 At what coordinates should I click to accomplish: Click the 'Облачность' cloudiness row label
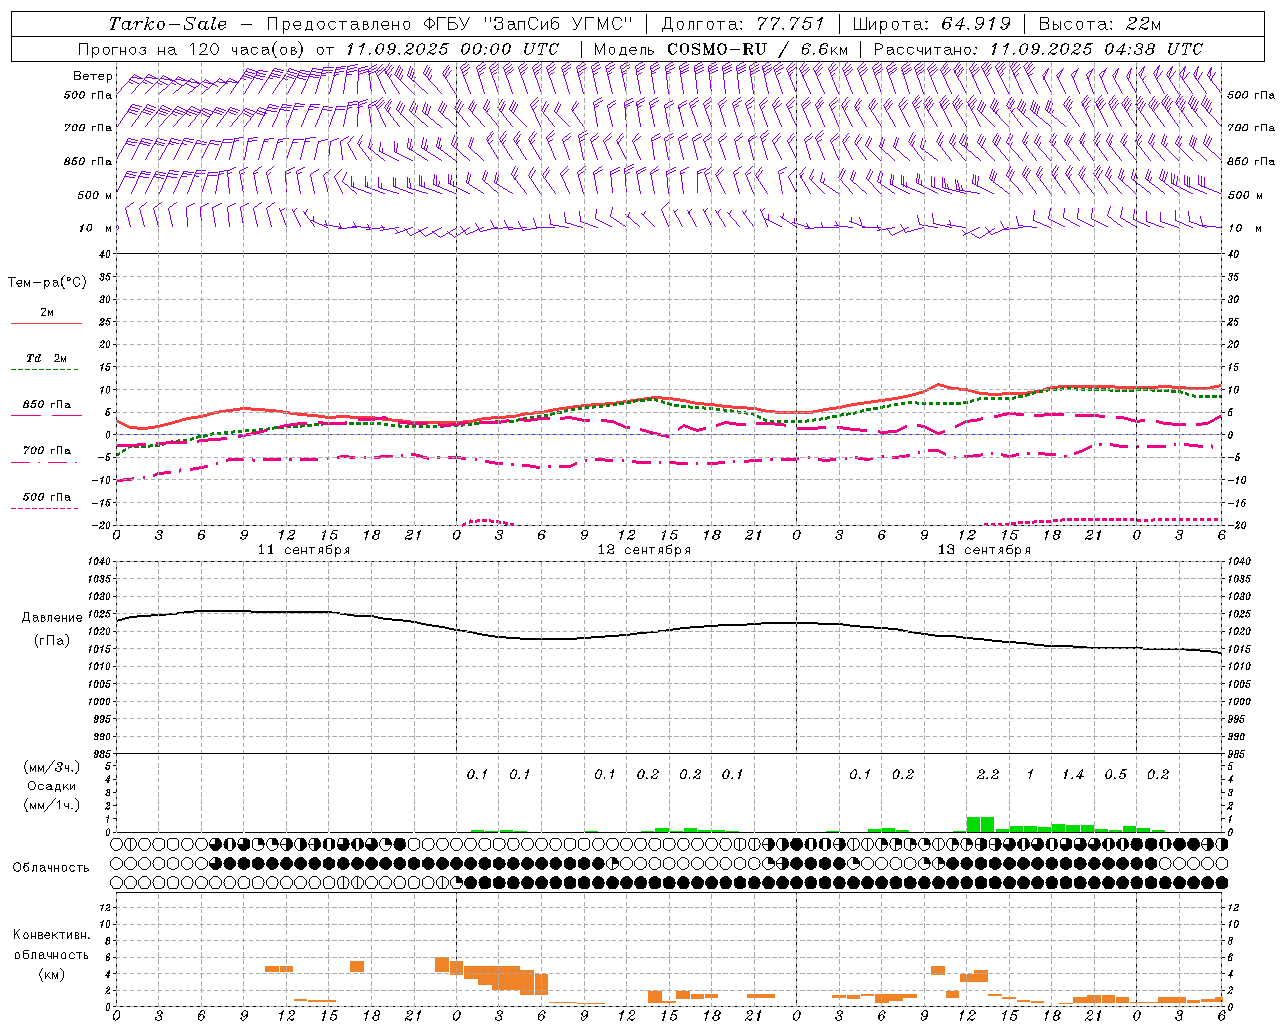point(51,868)
